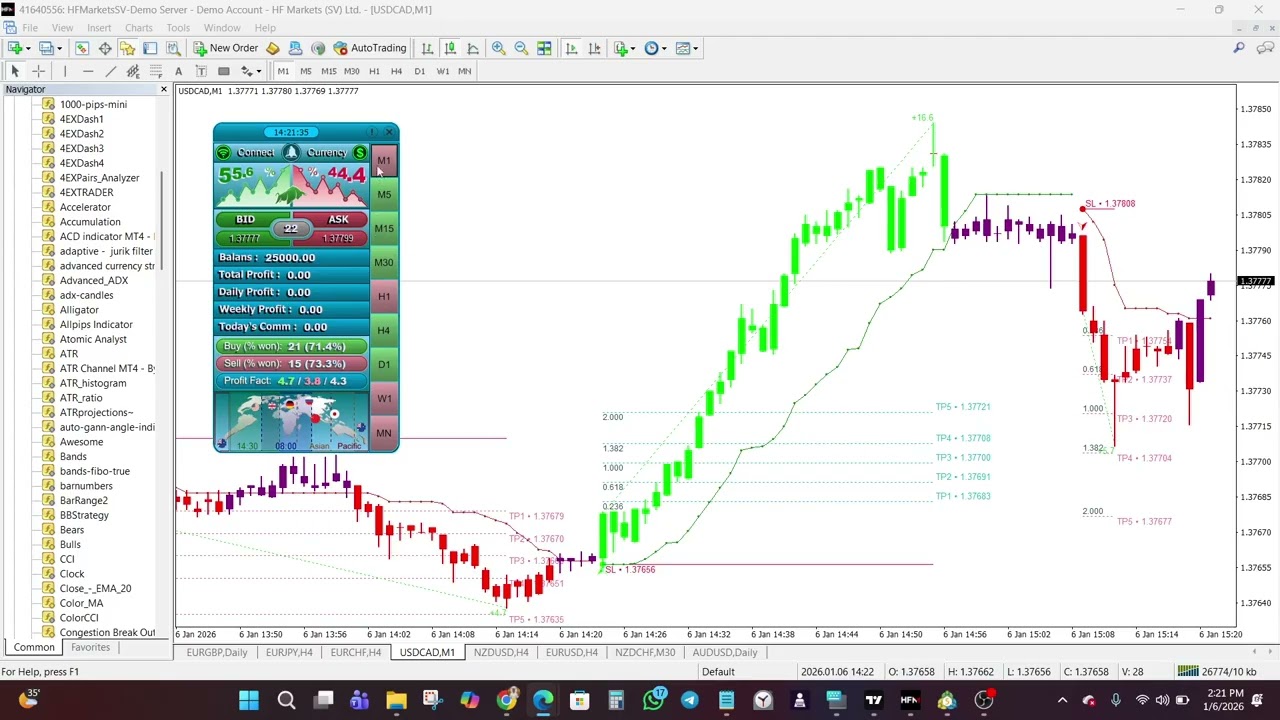Zoom out of the chart
Screen dimensions: 1280x720
(x=521, y=48)
